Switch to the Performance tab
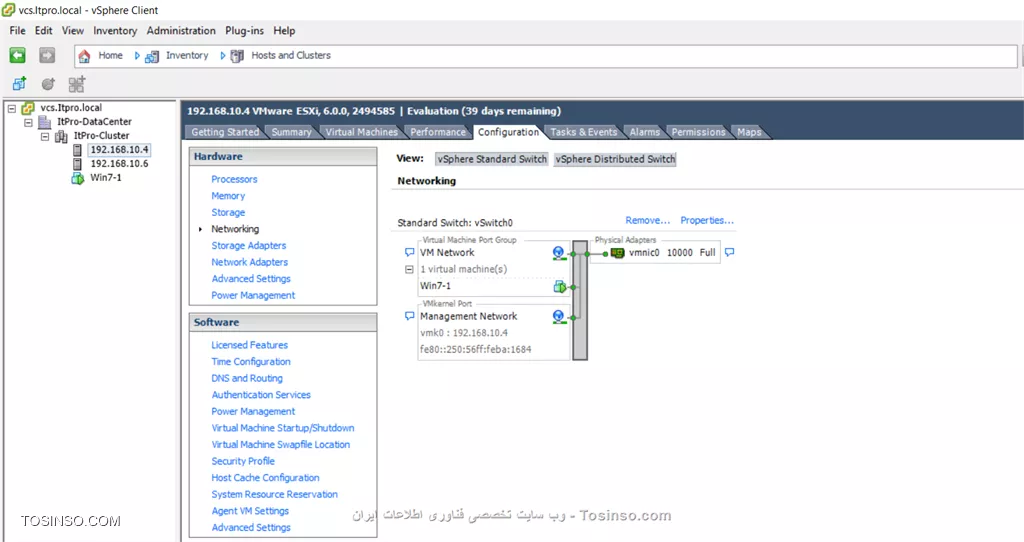 click(438, 132)
